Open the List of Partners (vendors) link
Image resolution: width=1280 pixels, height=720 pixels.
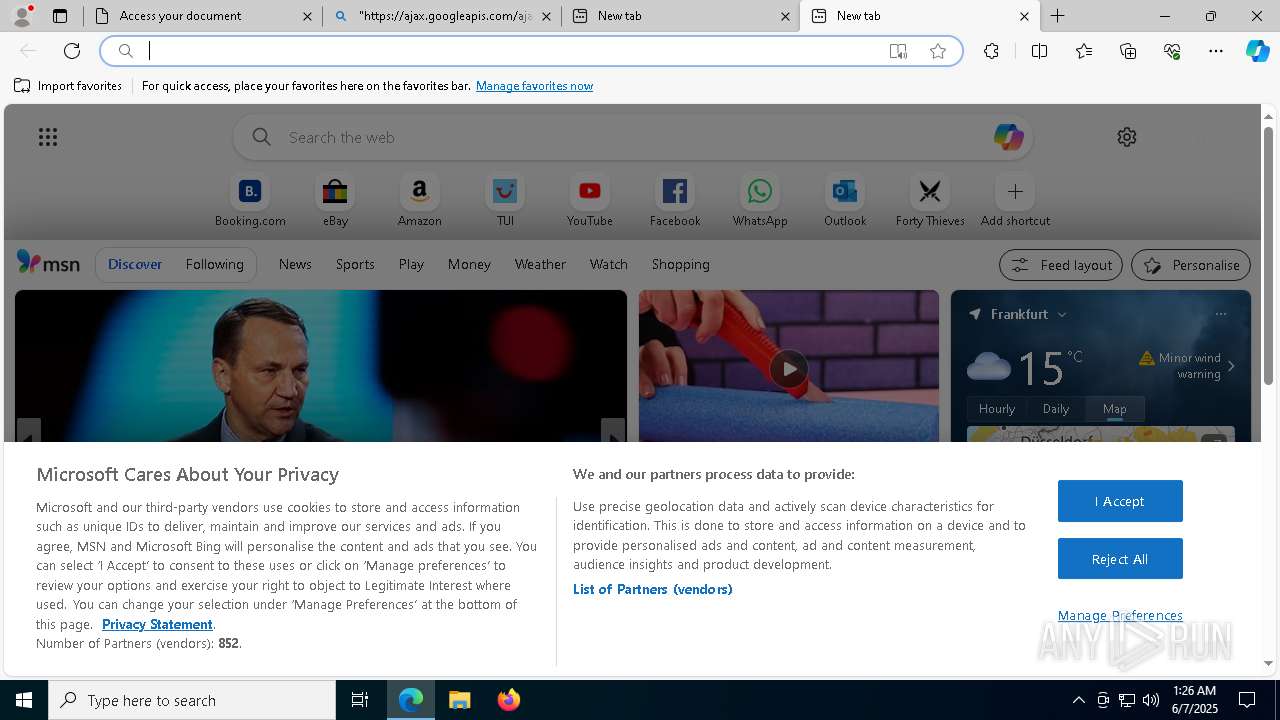point(653,589)
